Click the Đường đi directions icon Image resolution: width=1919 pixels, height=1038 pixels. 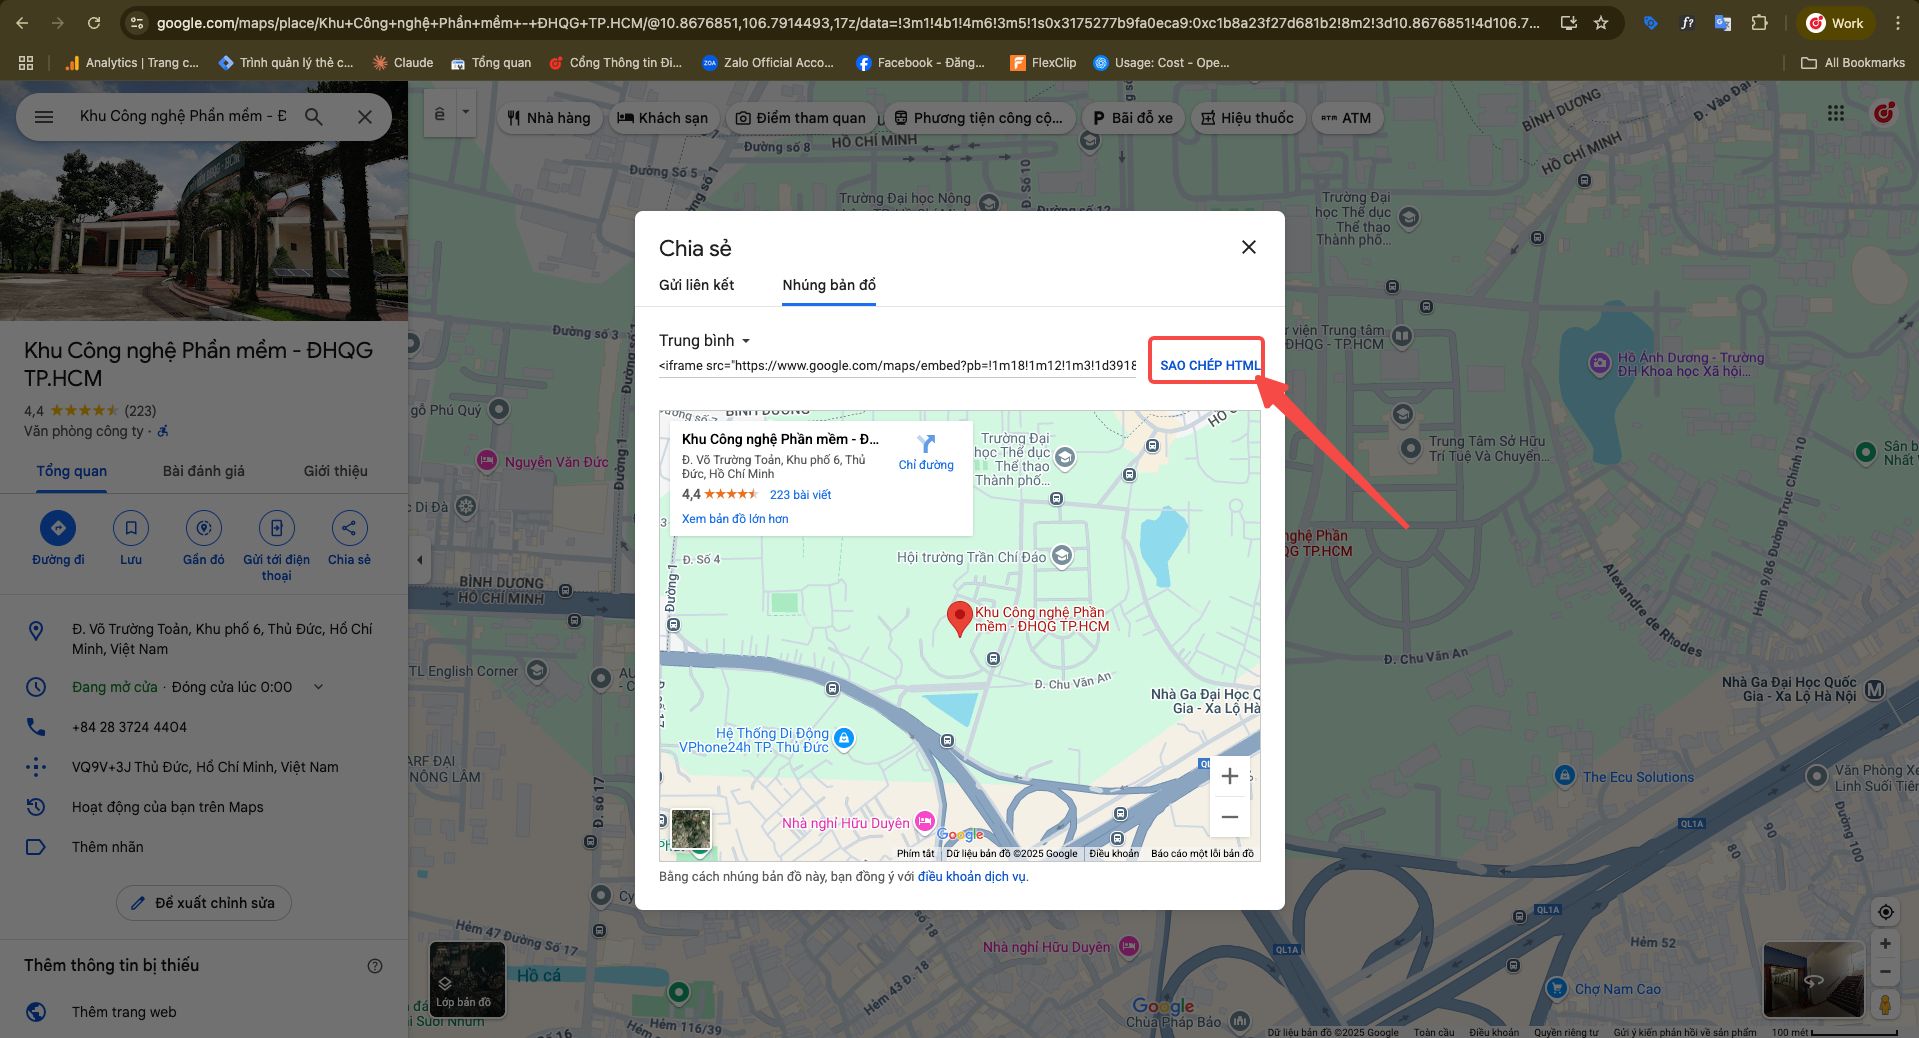pyautogui.click(x=58, y=528)
